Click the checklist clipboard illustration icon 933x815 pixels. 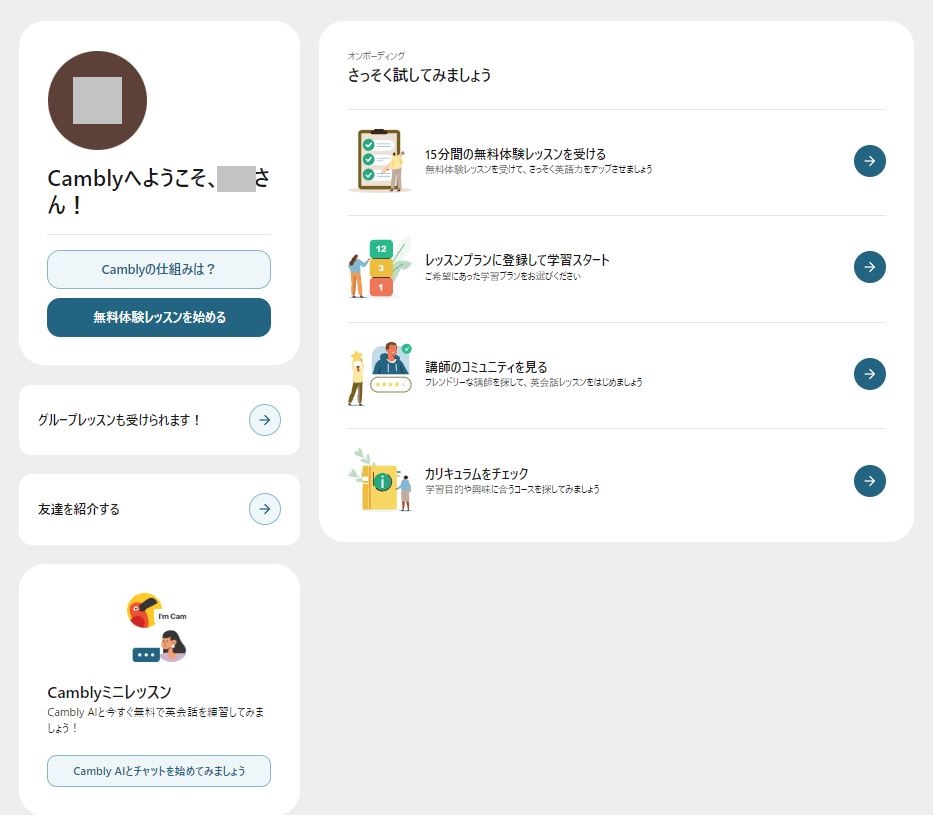pyautogui.click(x=380, y=161)
